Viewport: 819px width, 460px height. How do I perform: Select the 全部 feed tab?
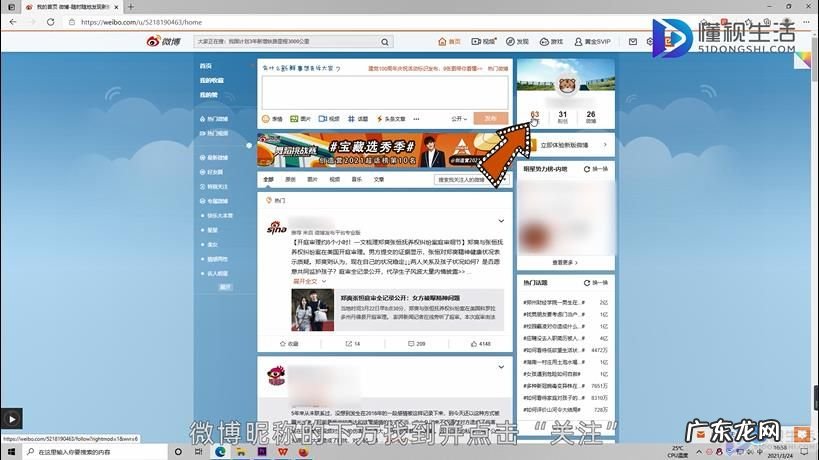tap(268, 179)
